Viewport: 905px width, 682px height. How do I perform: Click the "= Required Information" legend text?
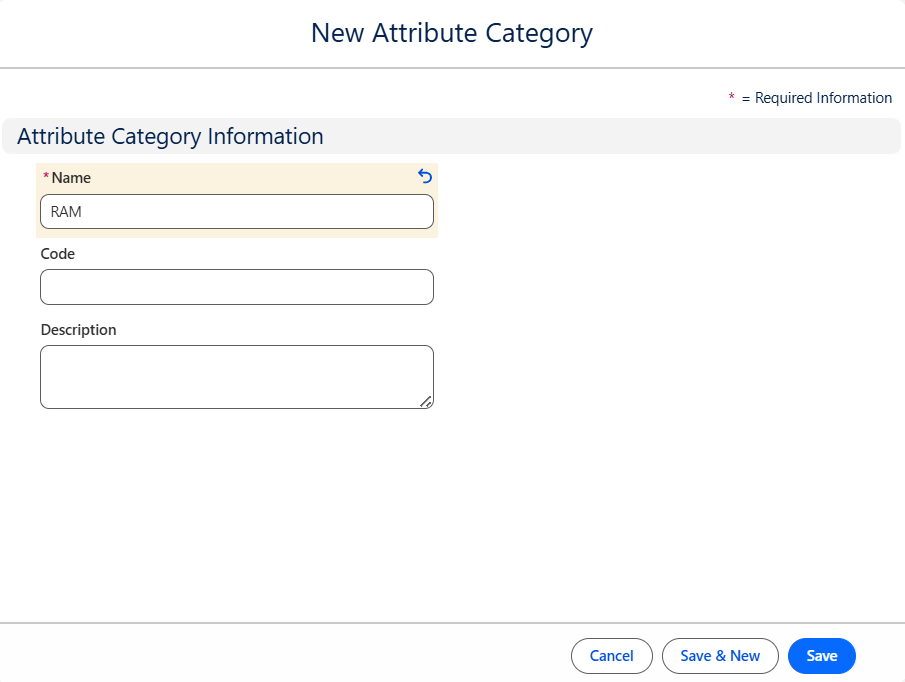[x=817, y=98]
